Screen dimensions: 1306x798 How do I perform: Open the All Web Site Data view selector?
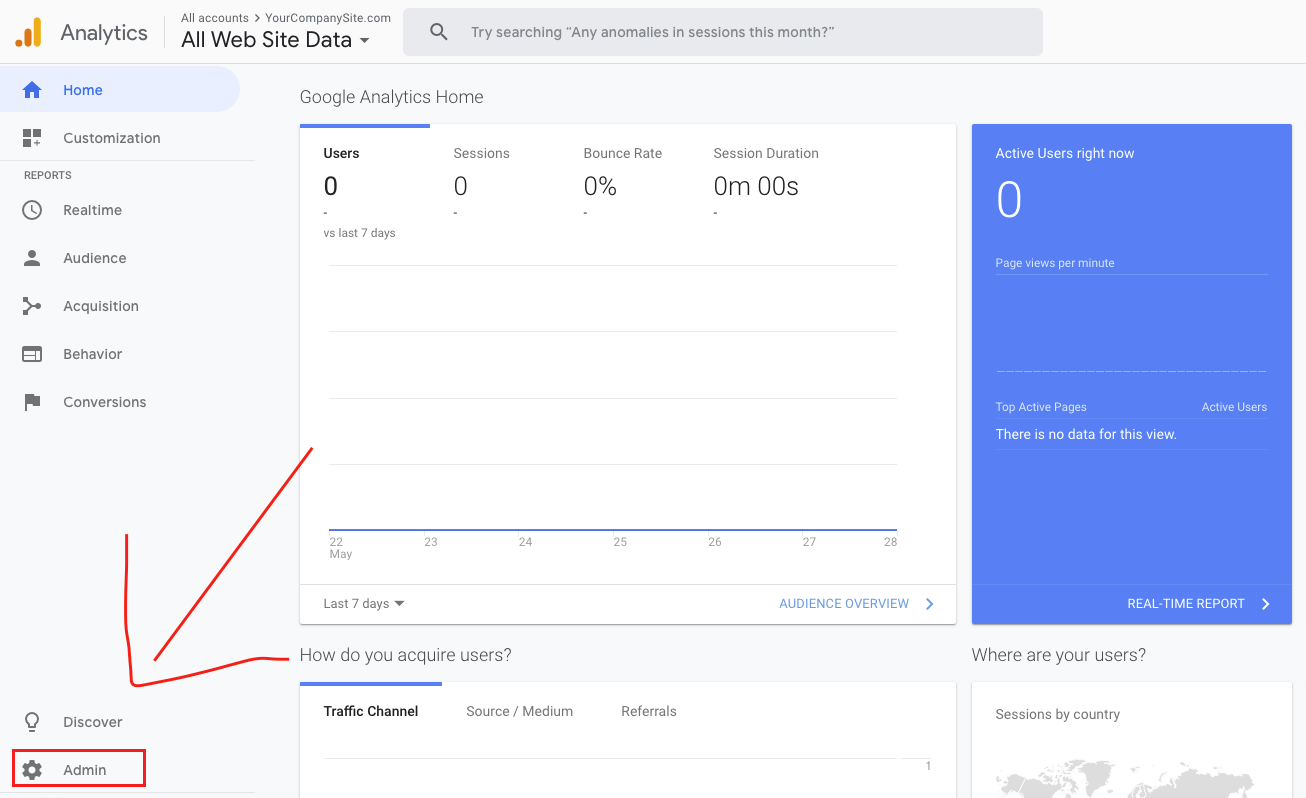pyautogui.click(x=275, y=40)
